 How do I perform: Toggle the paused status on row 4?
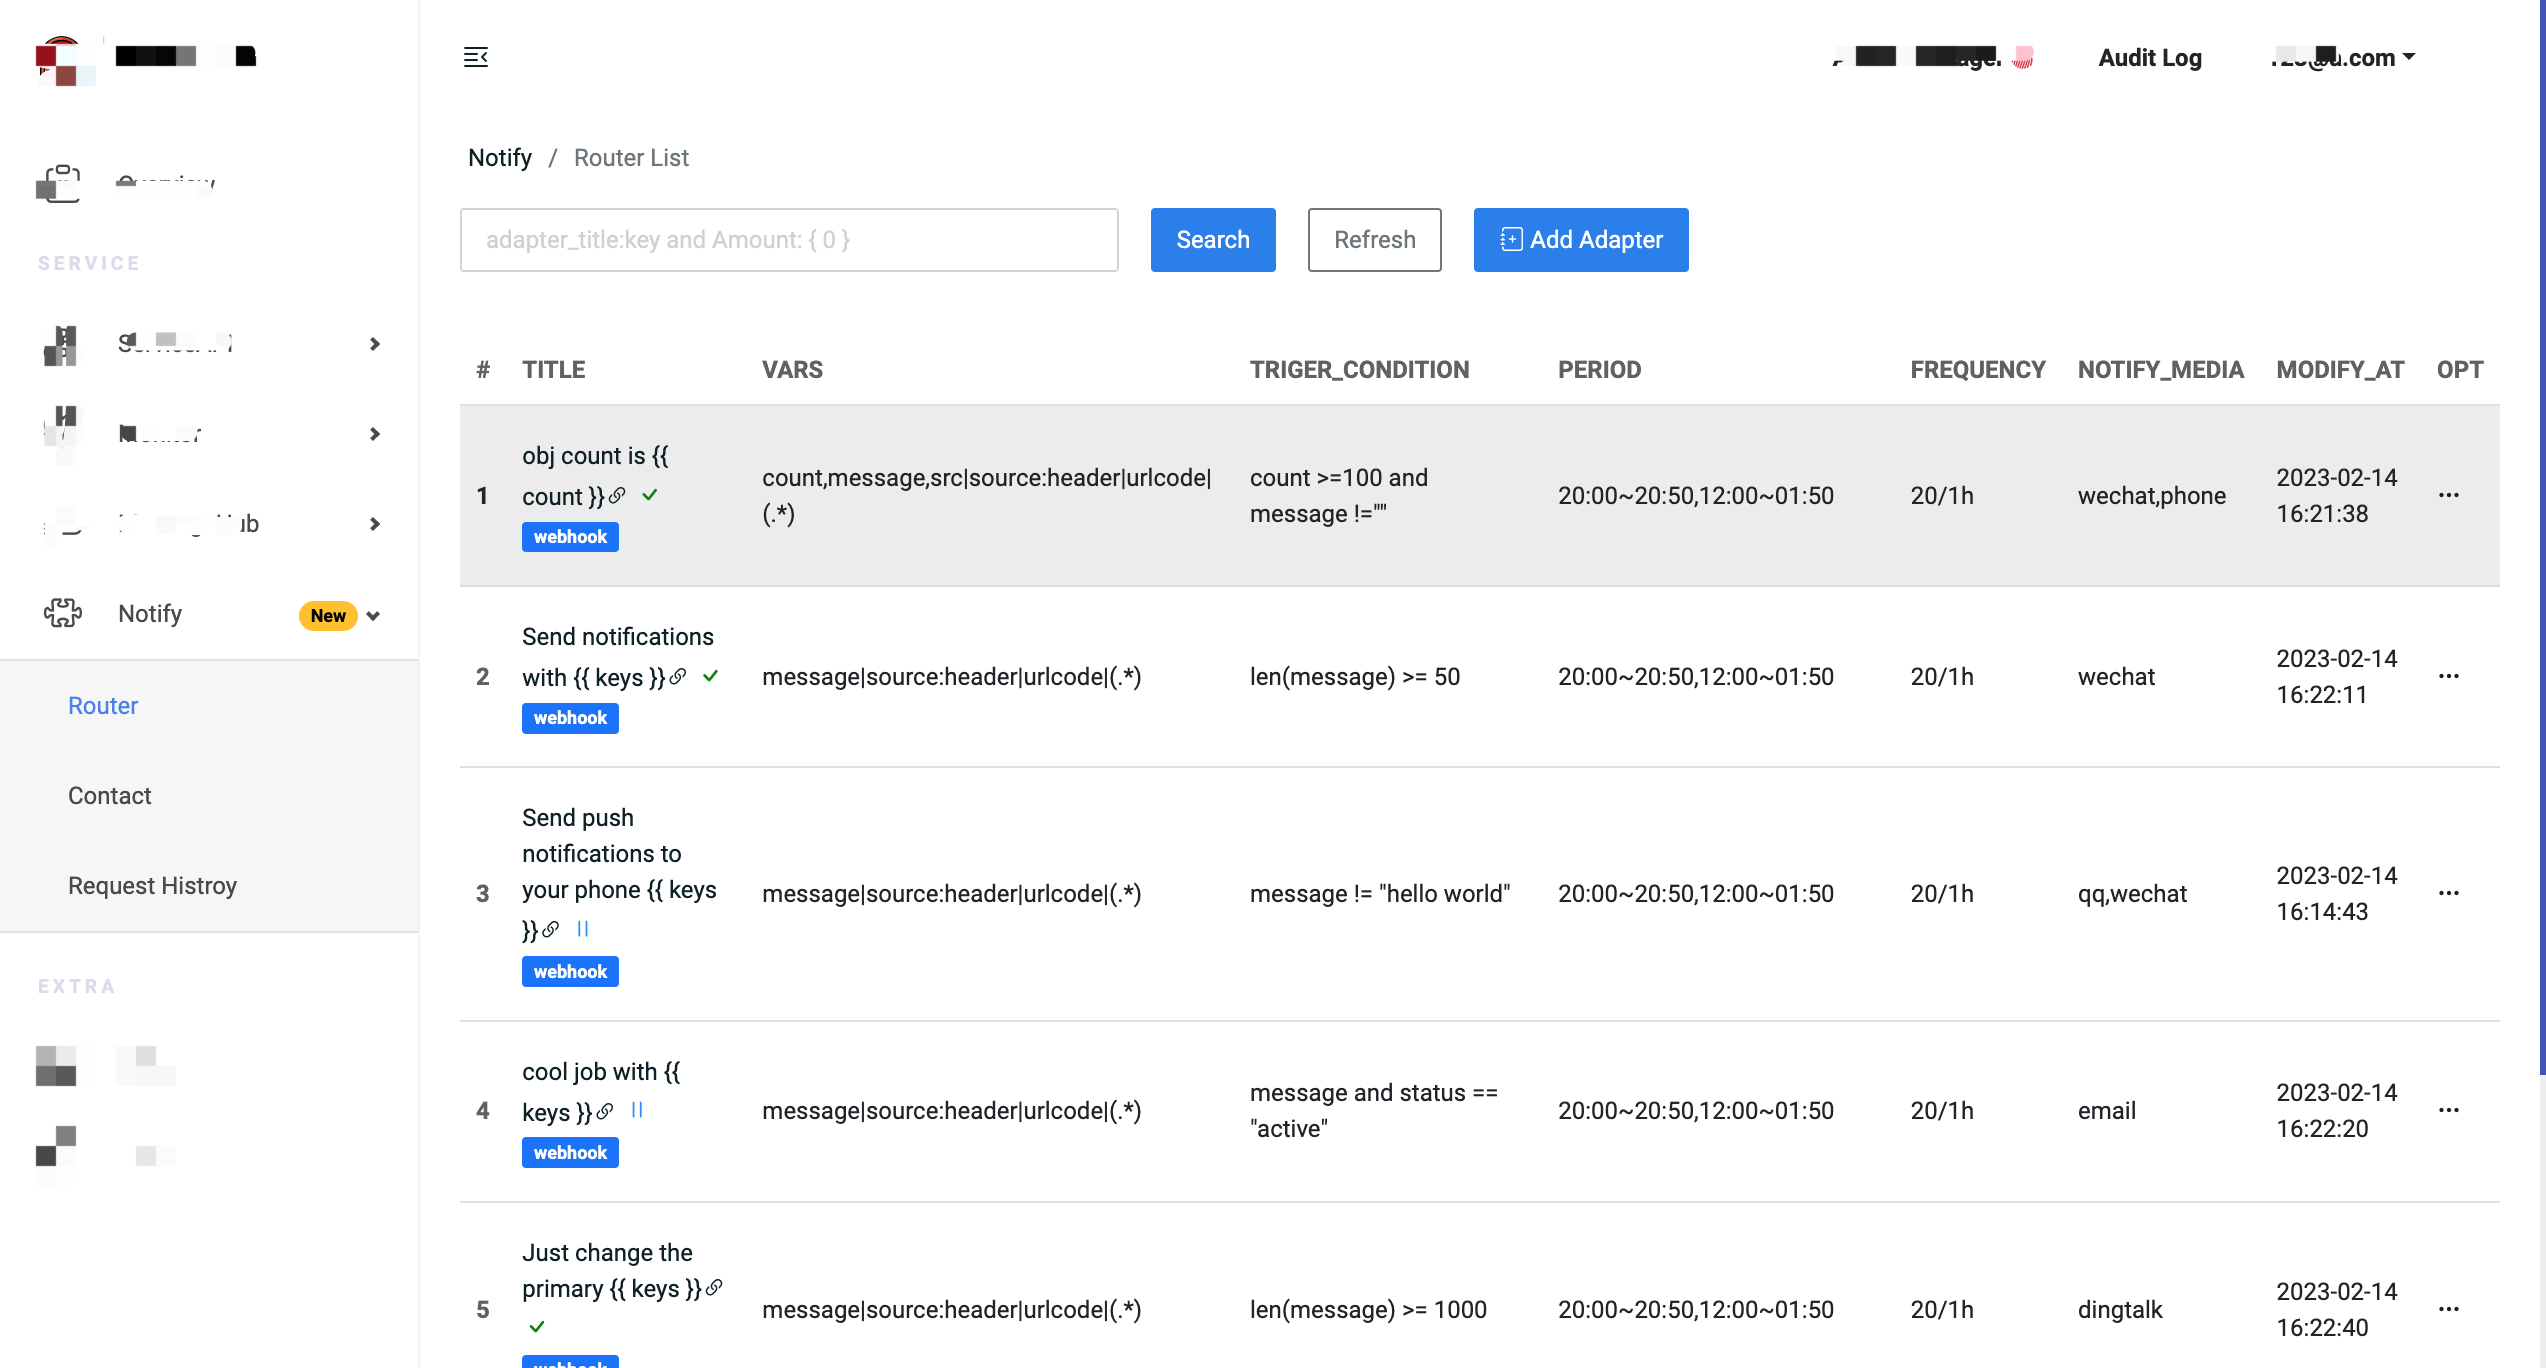[x=637, y=1110]
